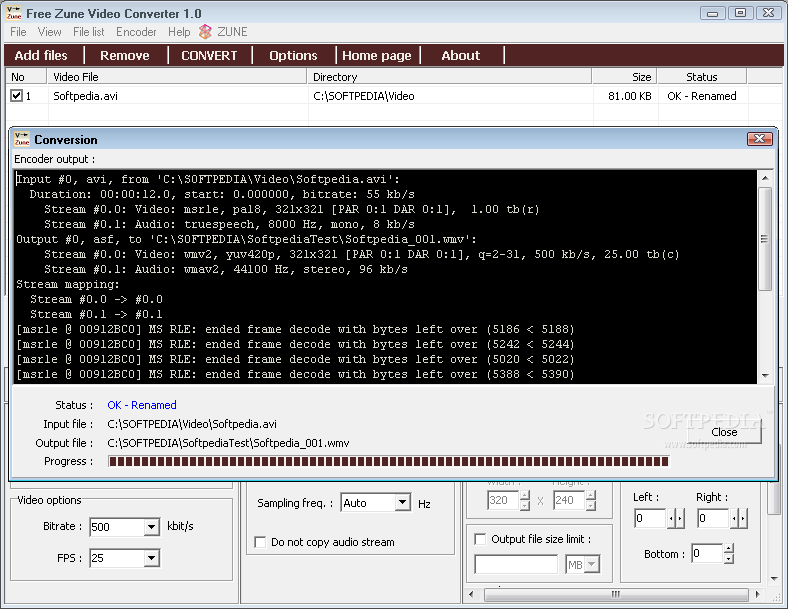Open the ZUNE menu item

pyautogui.click(x=232, y=32)
